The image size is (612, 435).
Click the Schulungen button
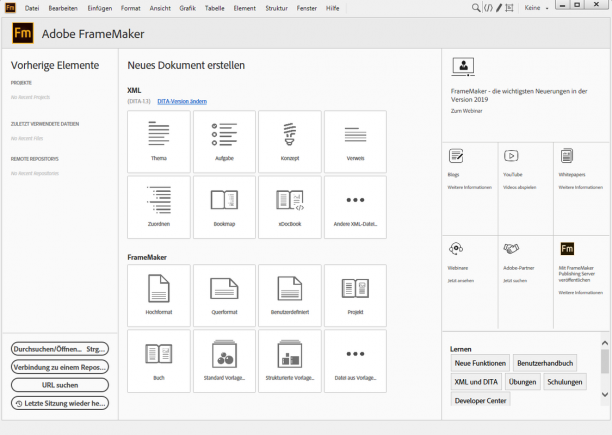[564, 382]
